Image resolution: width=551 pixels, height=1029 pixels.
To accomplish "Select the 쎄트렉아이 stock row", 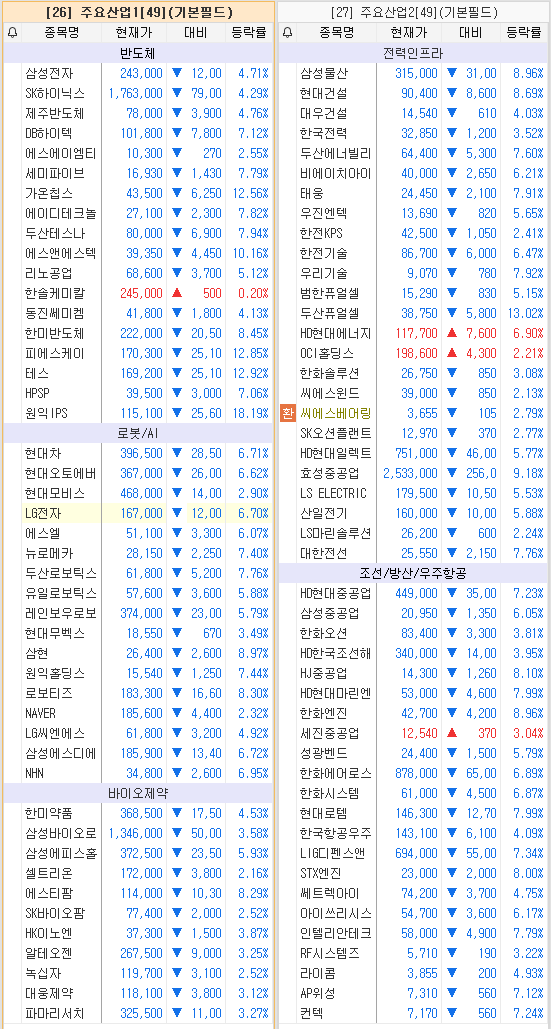I will (x=413, y=894).
